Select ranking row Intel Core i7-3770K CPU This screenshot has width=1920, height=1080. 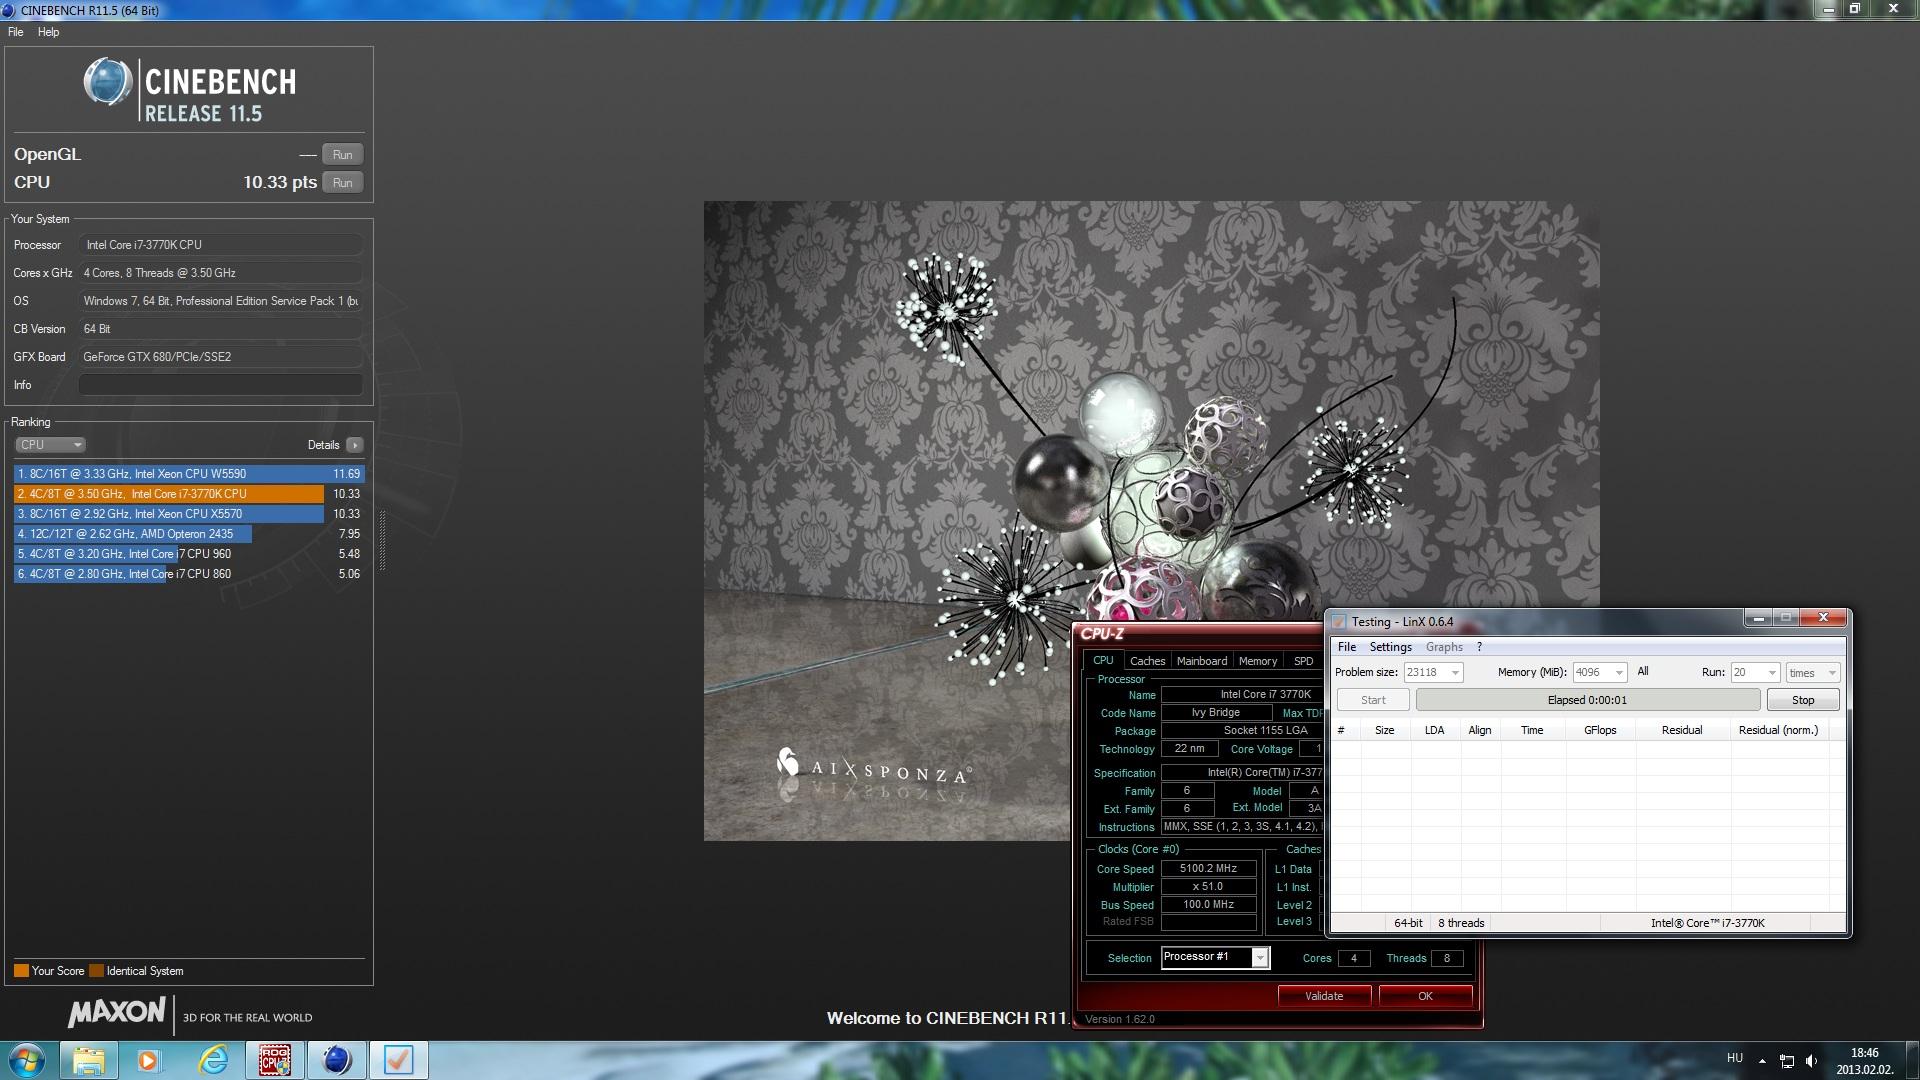(x=189, y=494)
